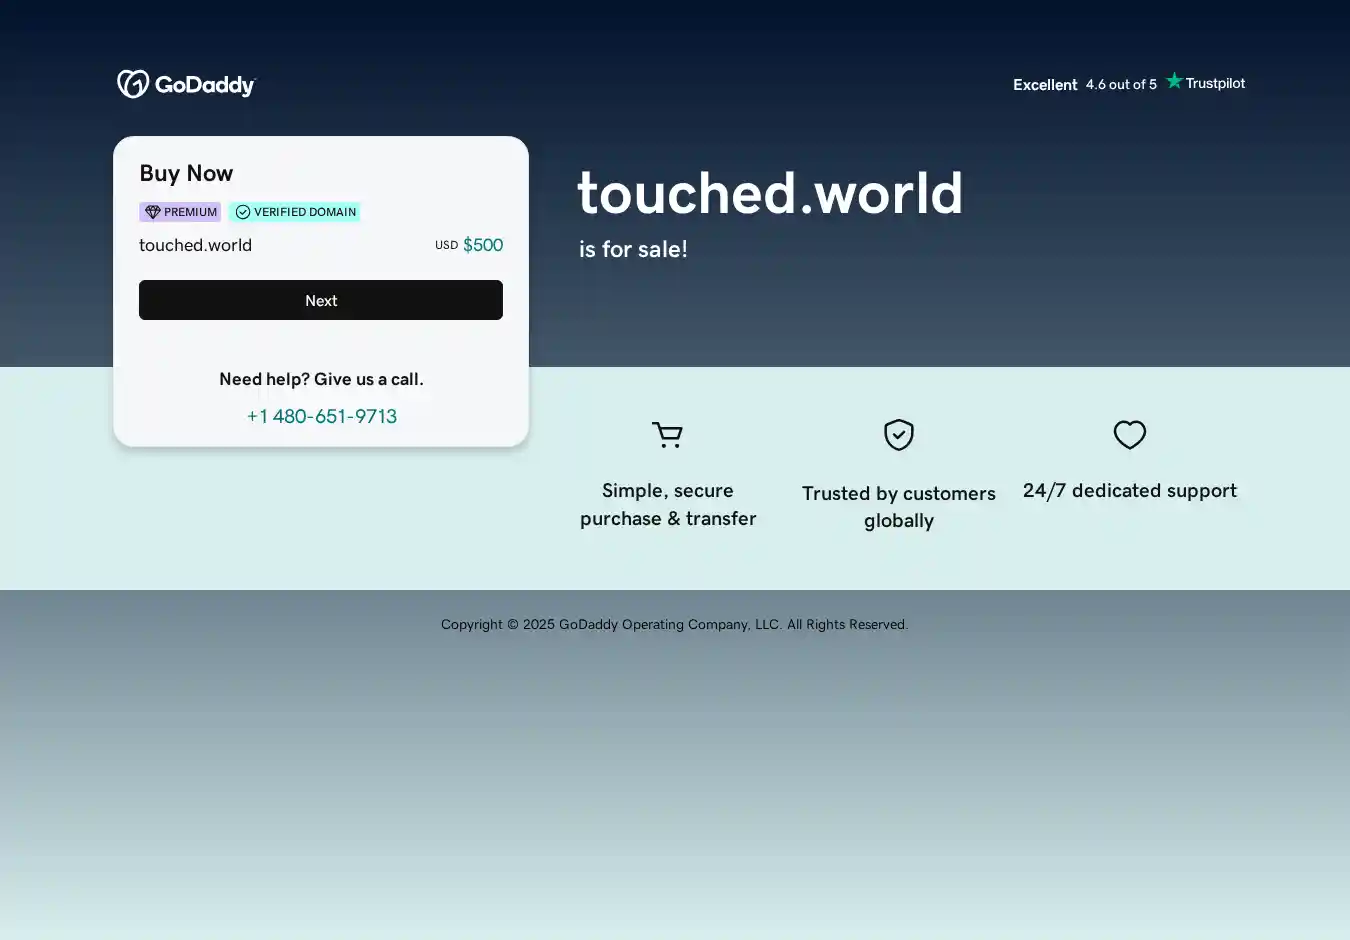Image resolution: width=1350 pixels, height=940 pixels.
Task: Click the diamond icon in Premium badge
Action: [x=153, y=212]
